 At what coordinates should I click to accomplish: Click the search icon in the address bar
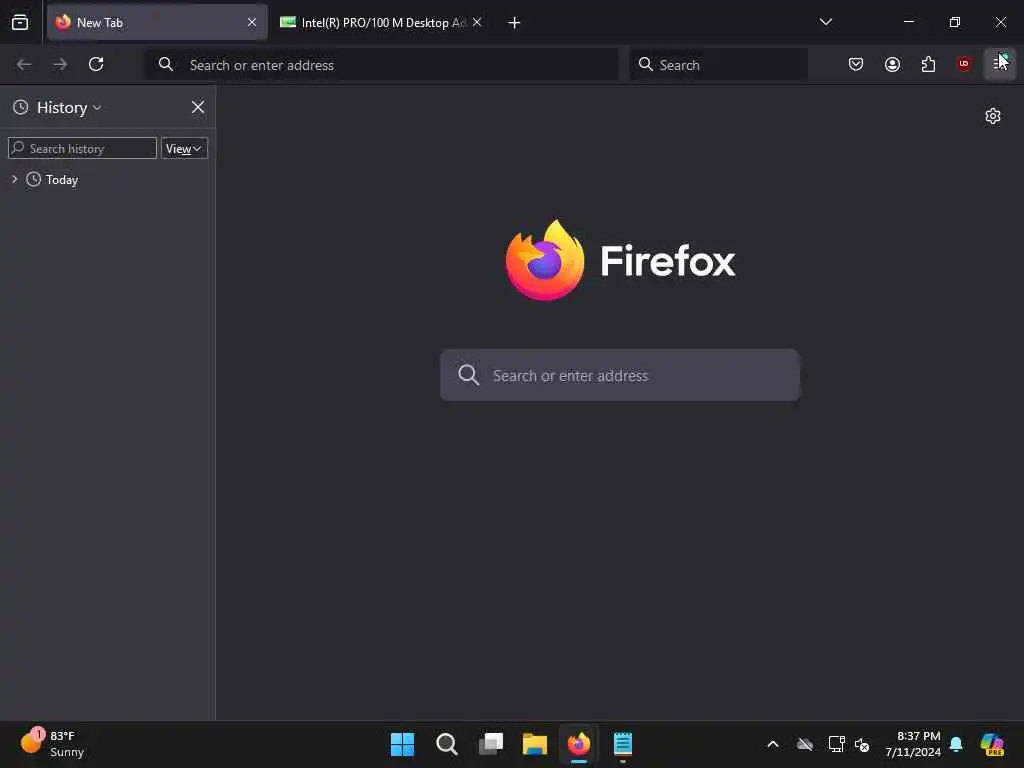pos(166,64)
